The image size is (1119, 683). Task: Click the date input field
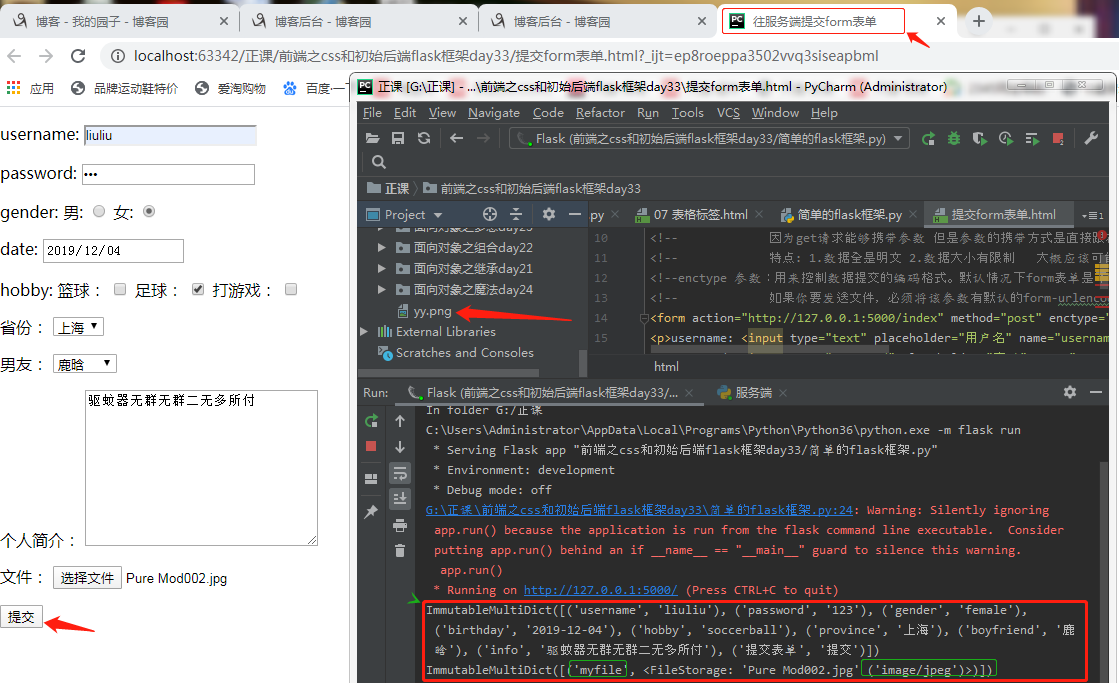[113, 251]
